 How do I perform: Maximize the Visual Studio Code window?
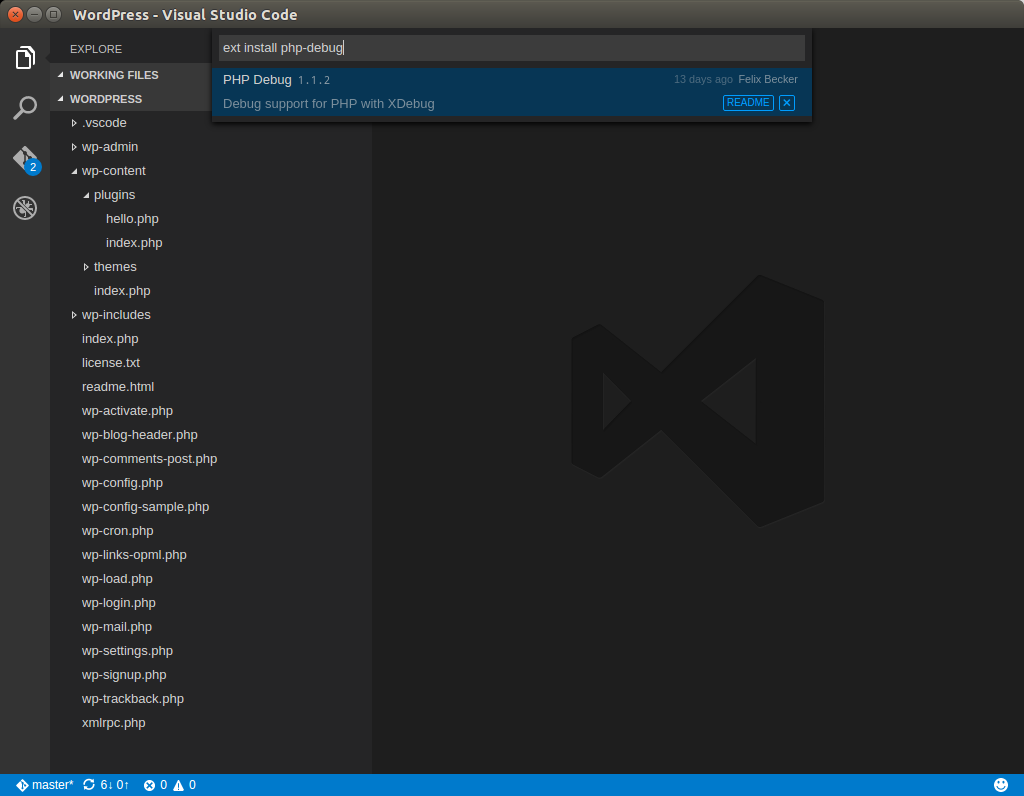[54, 14]
